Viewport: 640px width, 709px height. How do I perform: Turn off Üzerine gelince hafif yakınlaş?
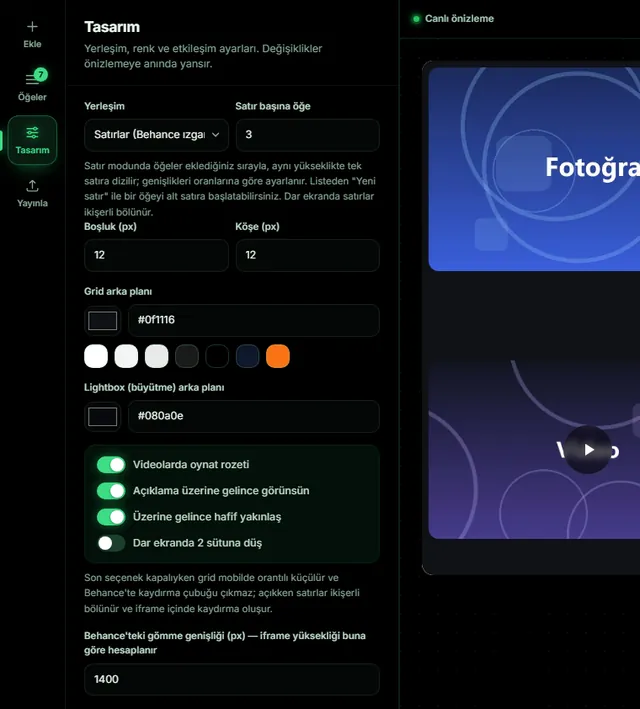pyautogui.click(x=111, y=517)
